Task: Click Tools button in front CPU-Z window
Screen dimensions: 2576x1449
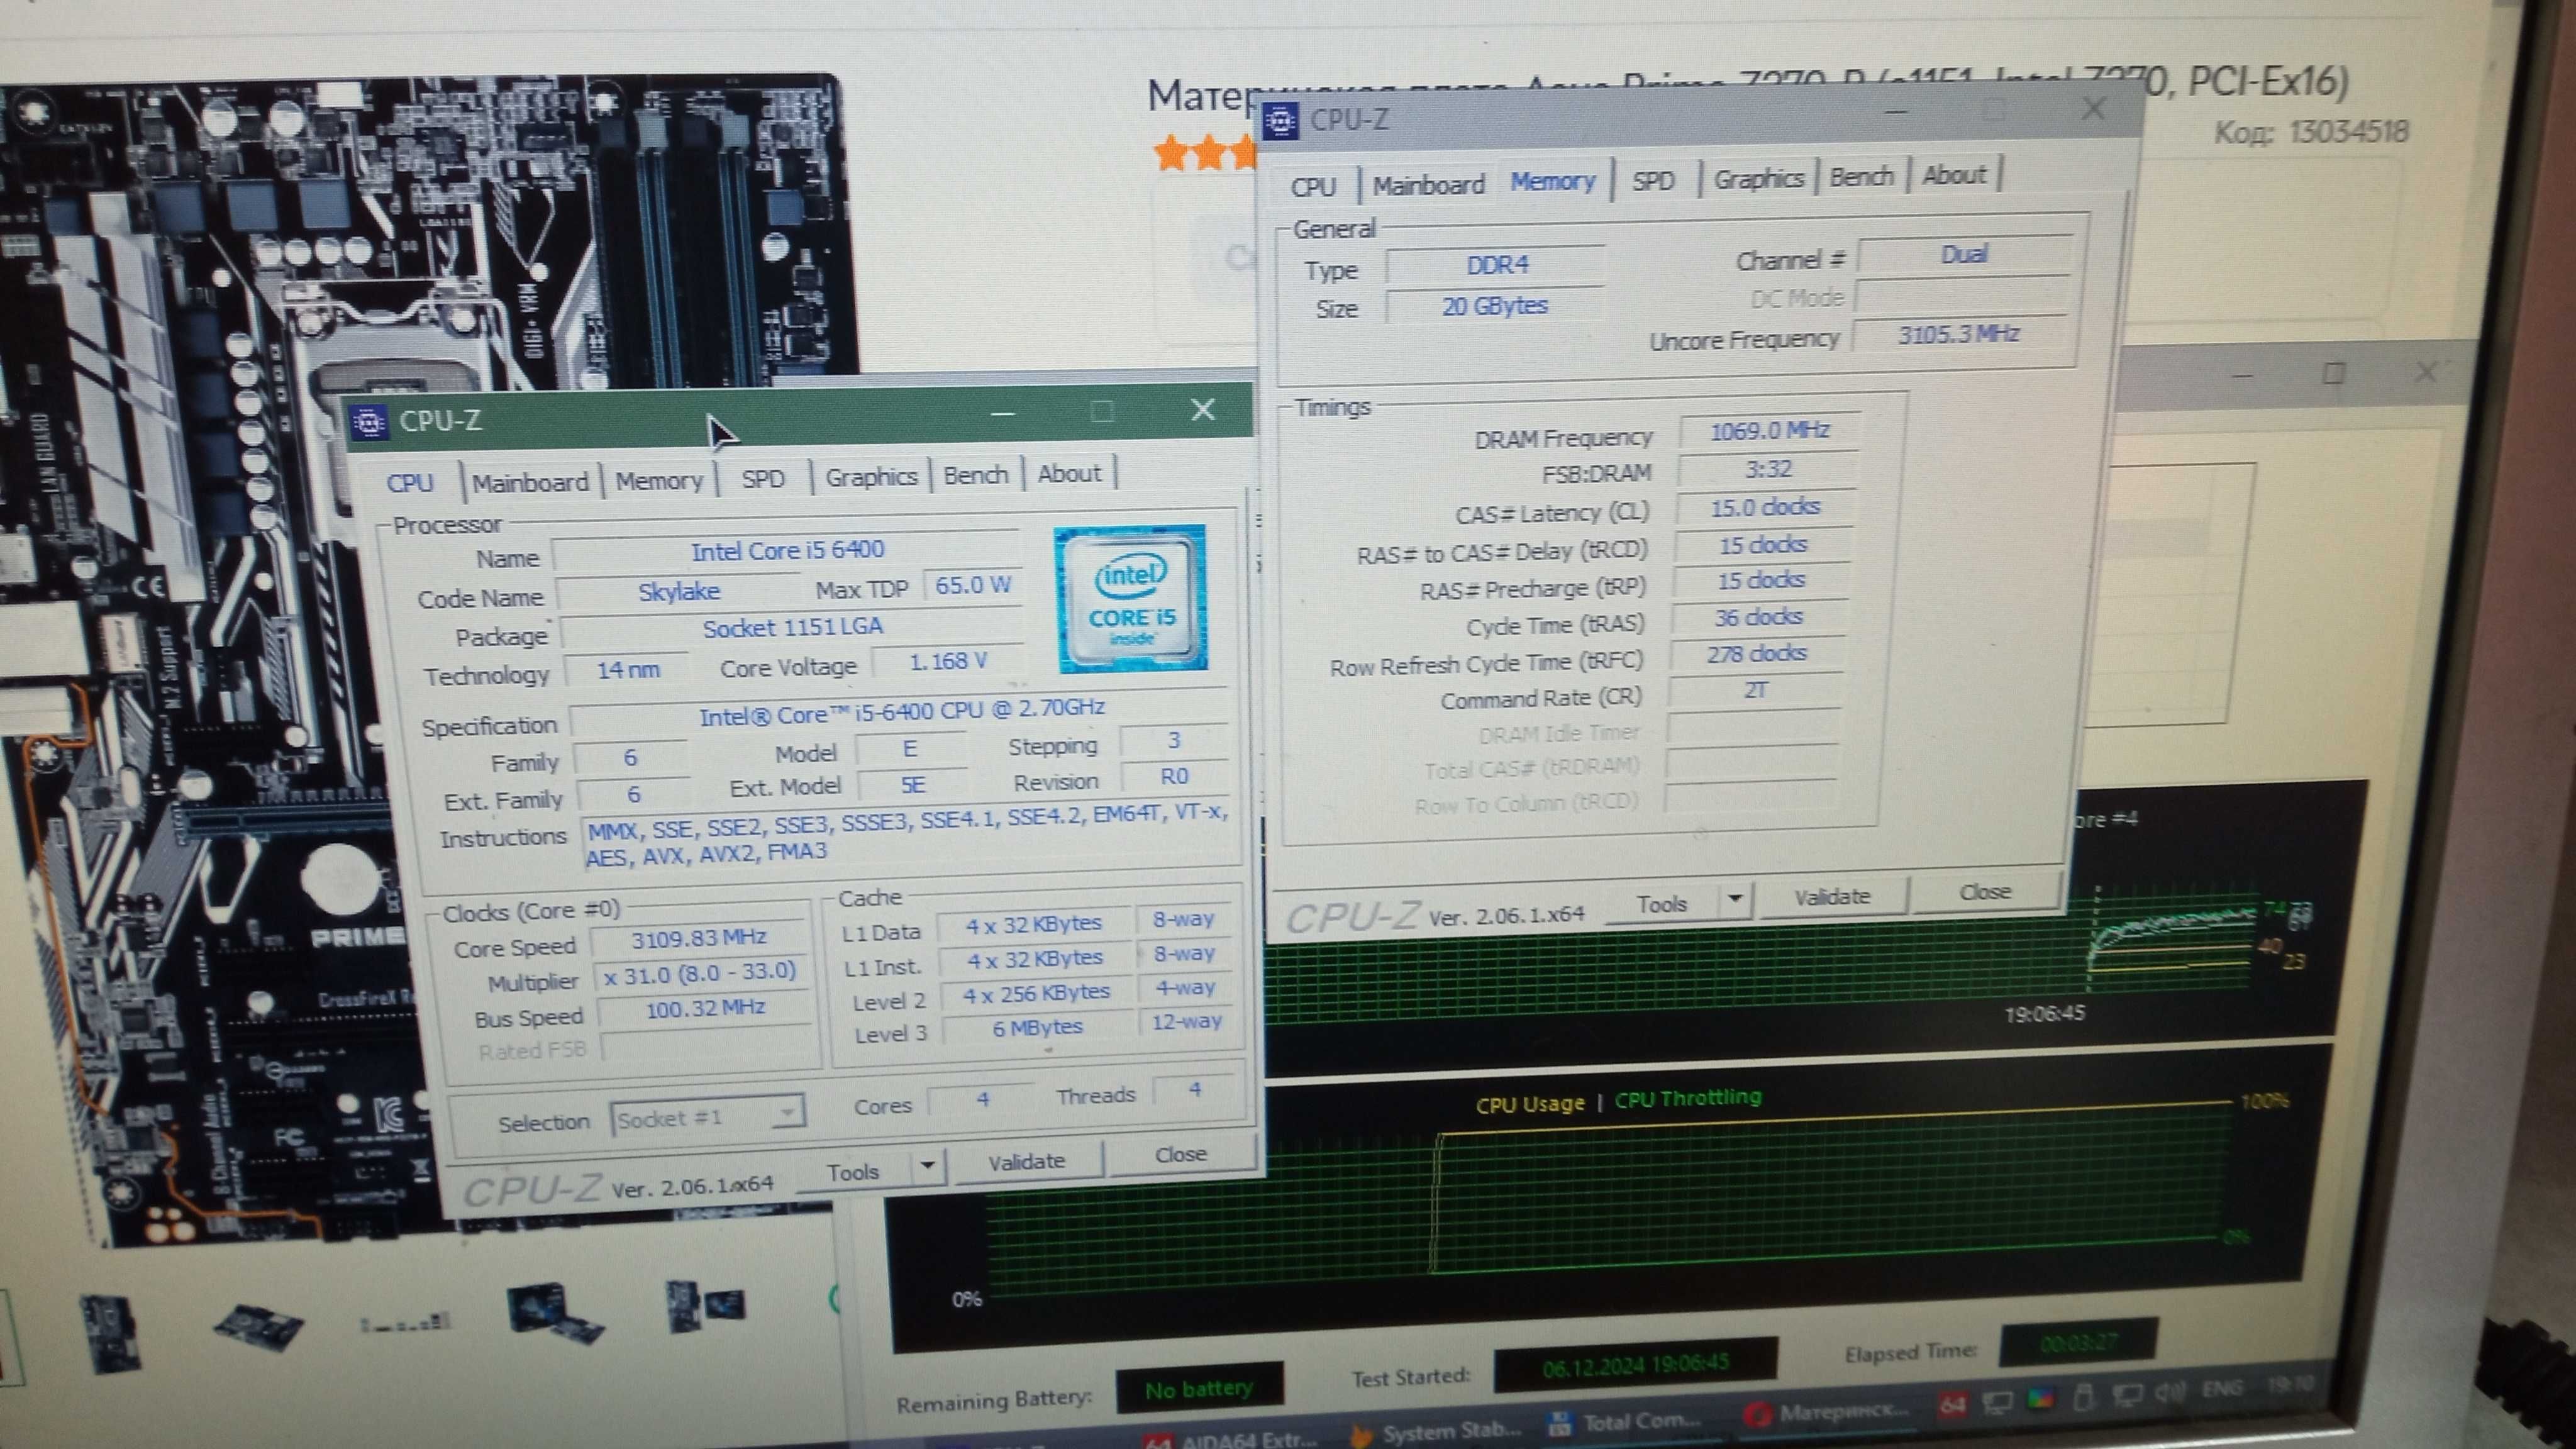Action: click(x=853, y=1171)
